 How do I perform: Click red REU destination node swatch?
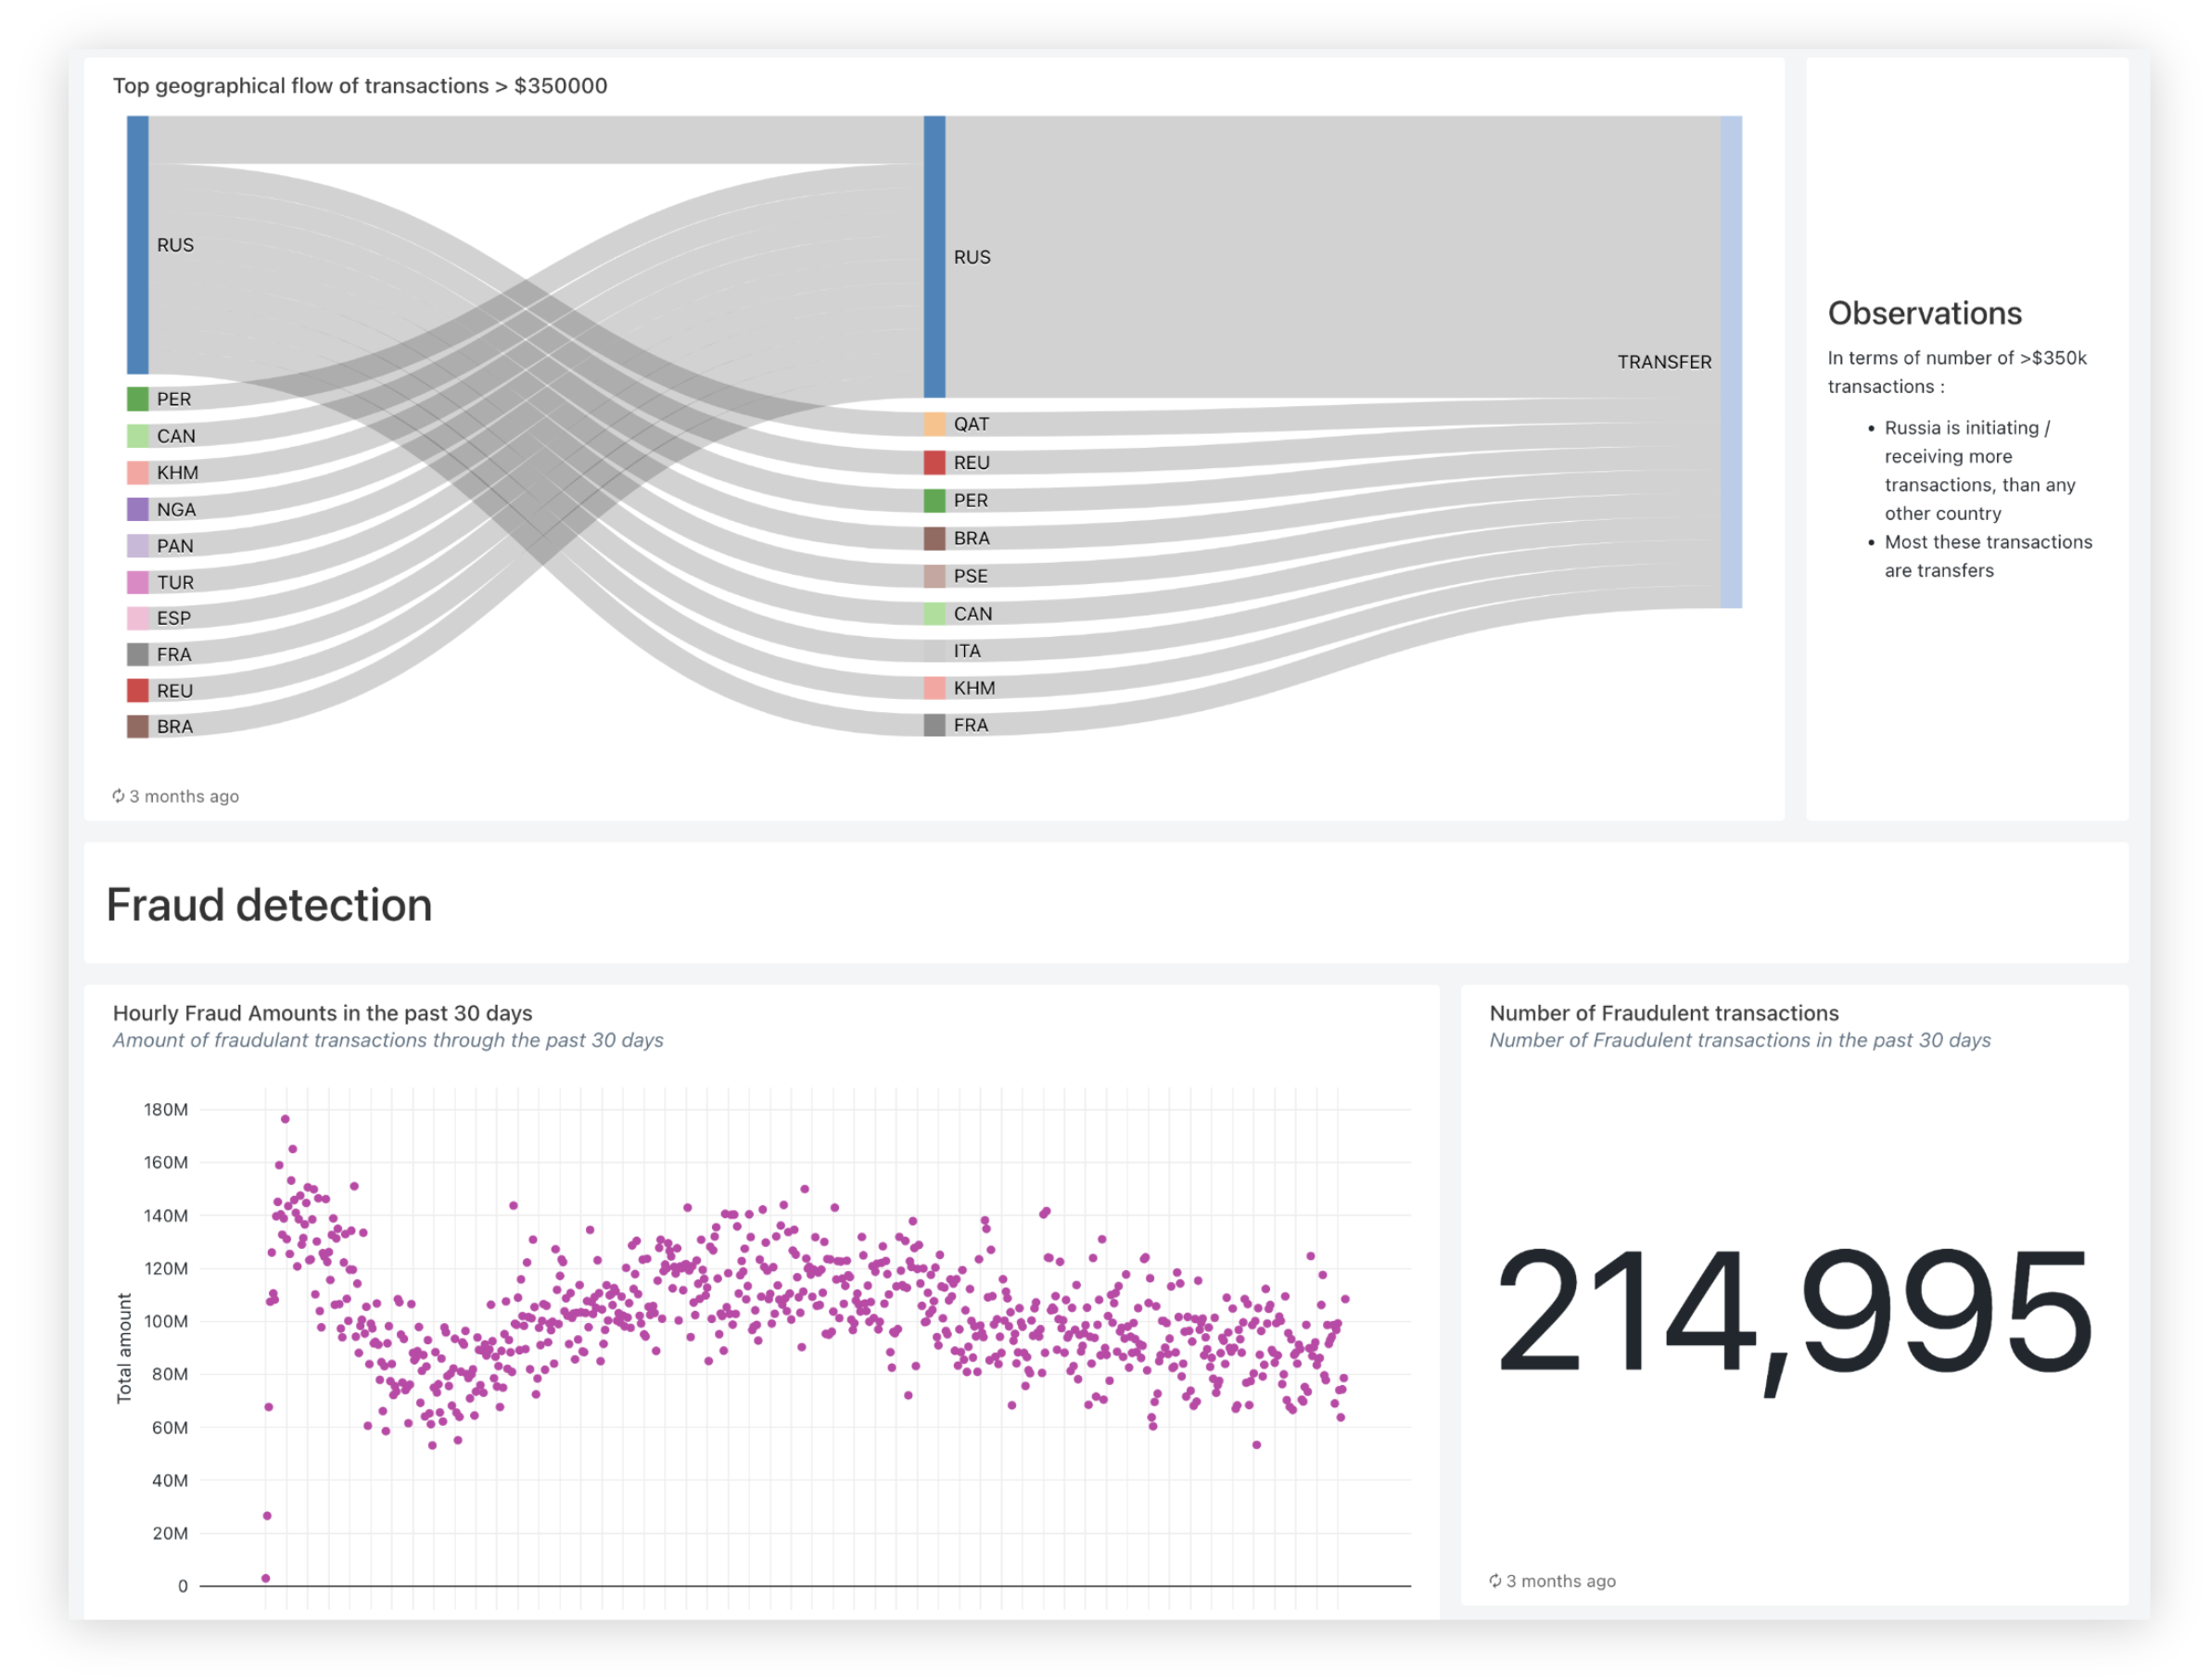(x=934, y=462)
